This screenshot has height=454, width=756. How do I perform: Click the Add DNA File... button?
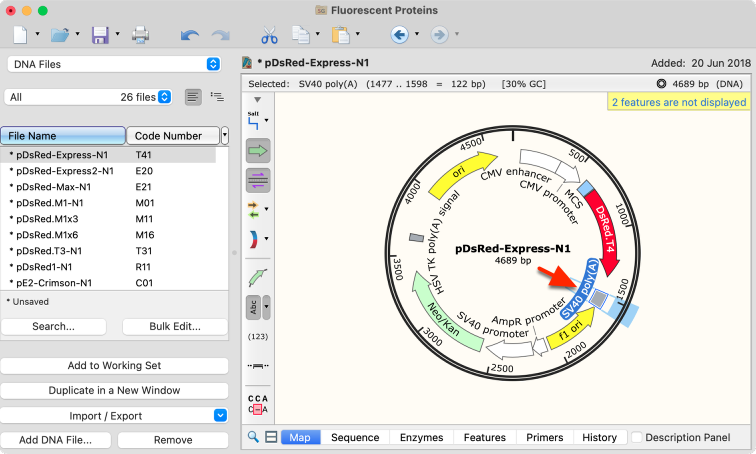pyautogui.click(x=55, y=440)
